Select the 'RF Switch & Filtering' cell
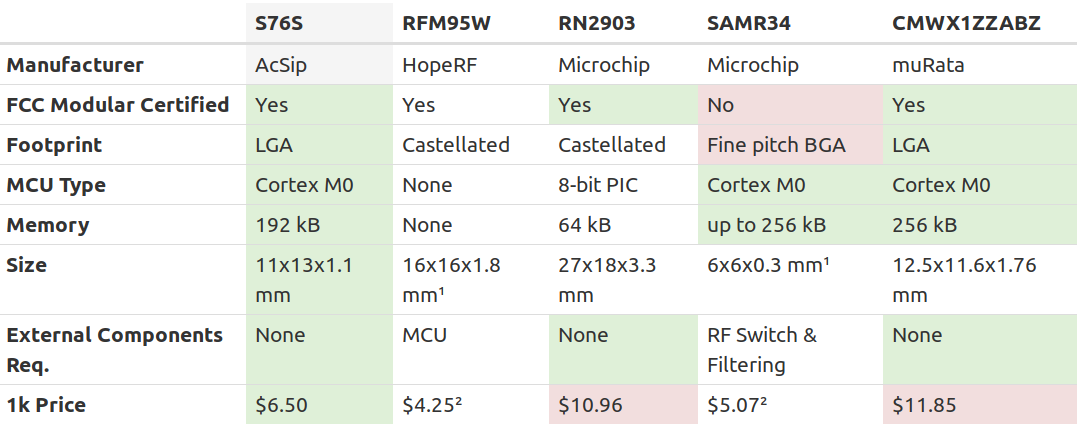This screenshot has height=429, width=1081. (x=790, y=350)
